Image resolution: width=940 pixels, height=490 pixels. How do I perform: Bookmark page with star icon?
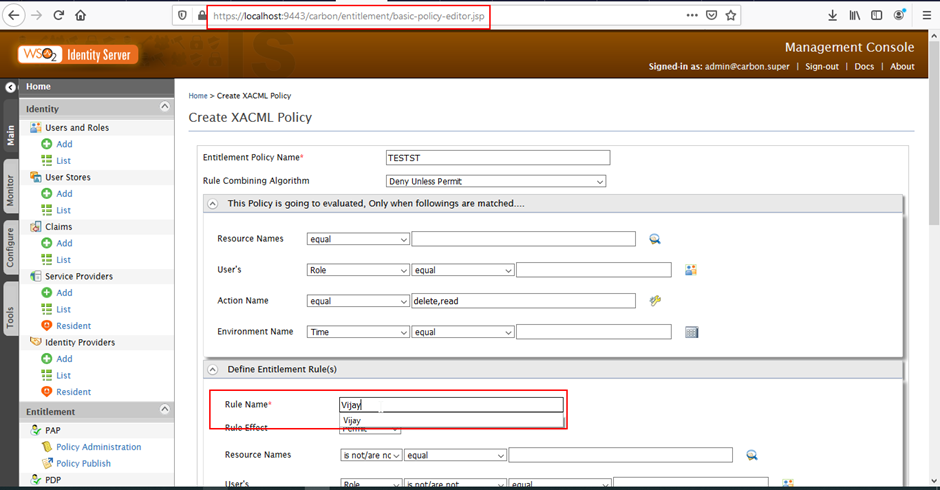click(x=731, y=16)
